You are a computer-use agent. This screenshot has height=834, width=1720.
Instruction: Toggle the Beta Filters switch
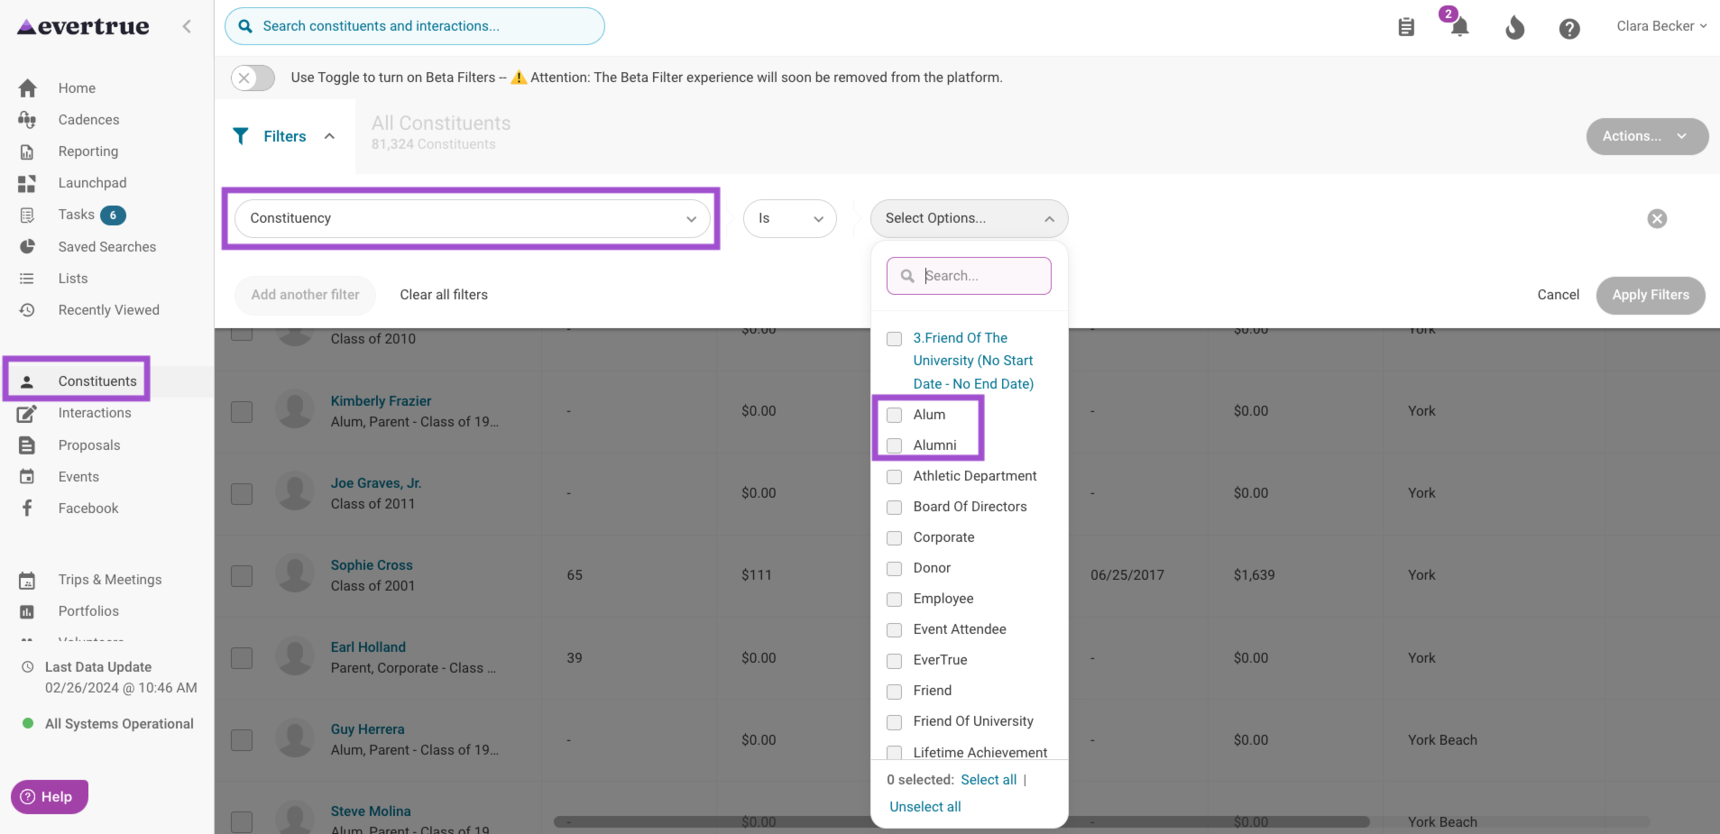pos(253,78)
